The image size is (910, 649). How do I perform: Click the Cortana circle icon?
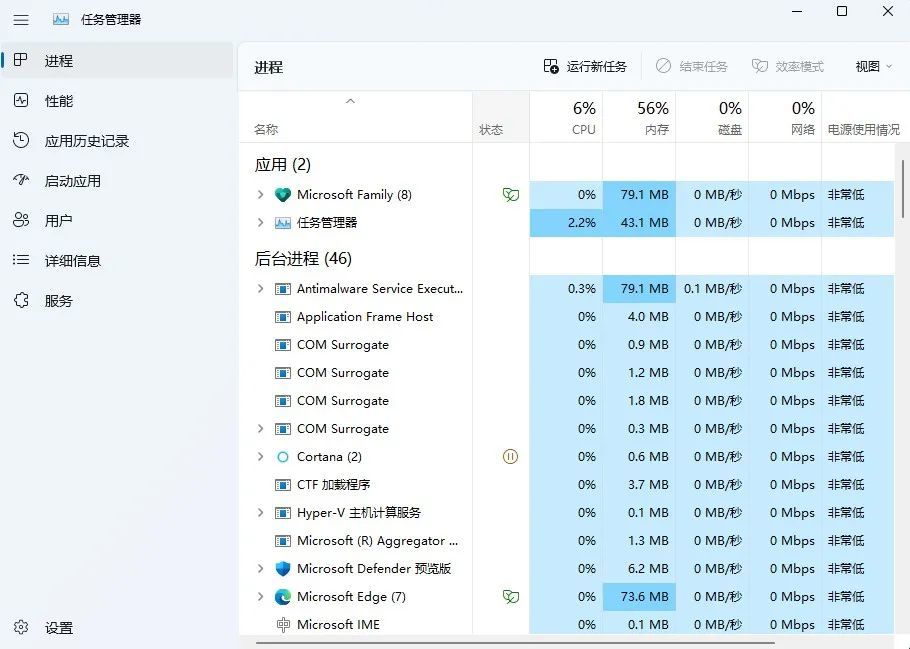(283, 457)
